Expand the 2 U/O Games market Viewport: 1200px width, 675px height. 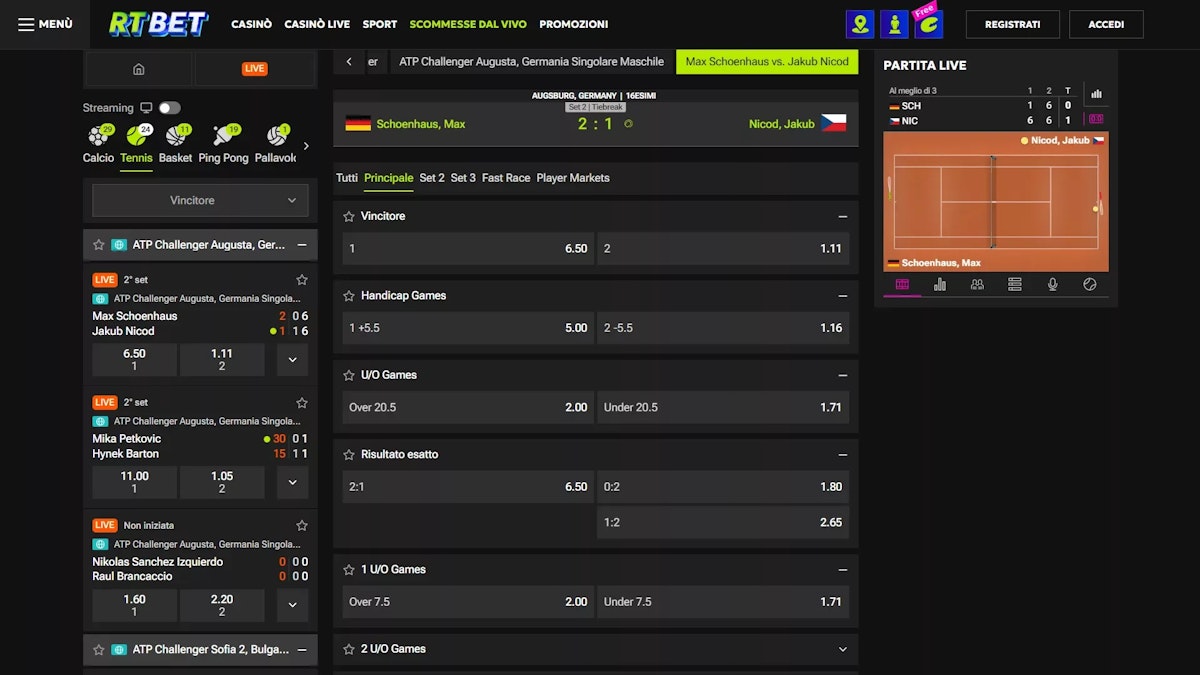[x=842, y=649]
